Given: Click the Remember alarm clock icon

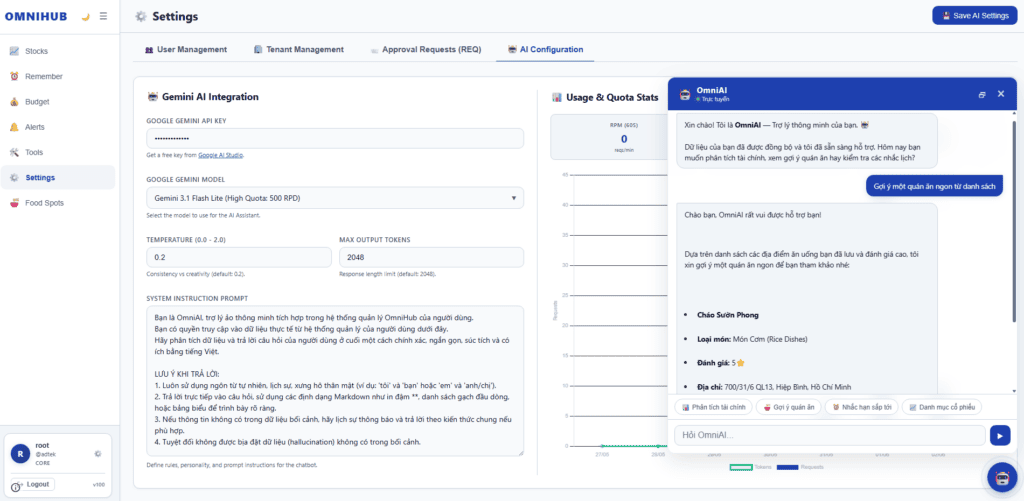Looking at the screenshot, I should coord(14,76).
